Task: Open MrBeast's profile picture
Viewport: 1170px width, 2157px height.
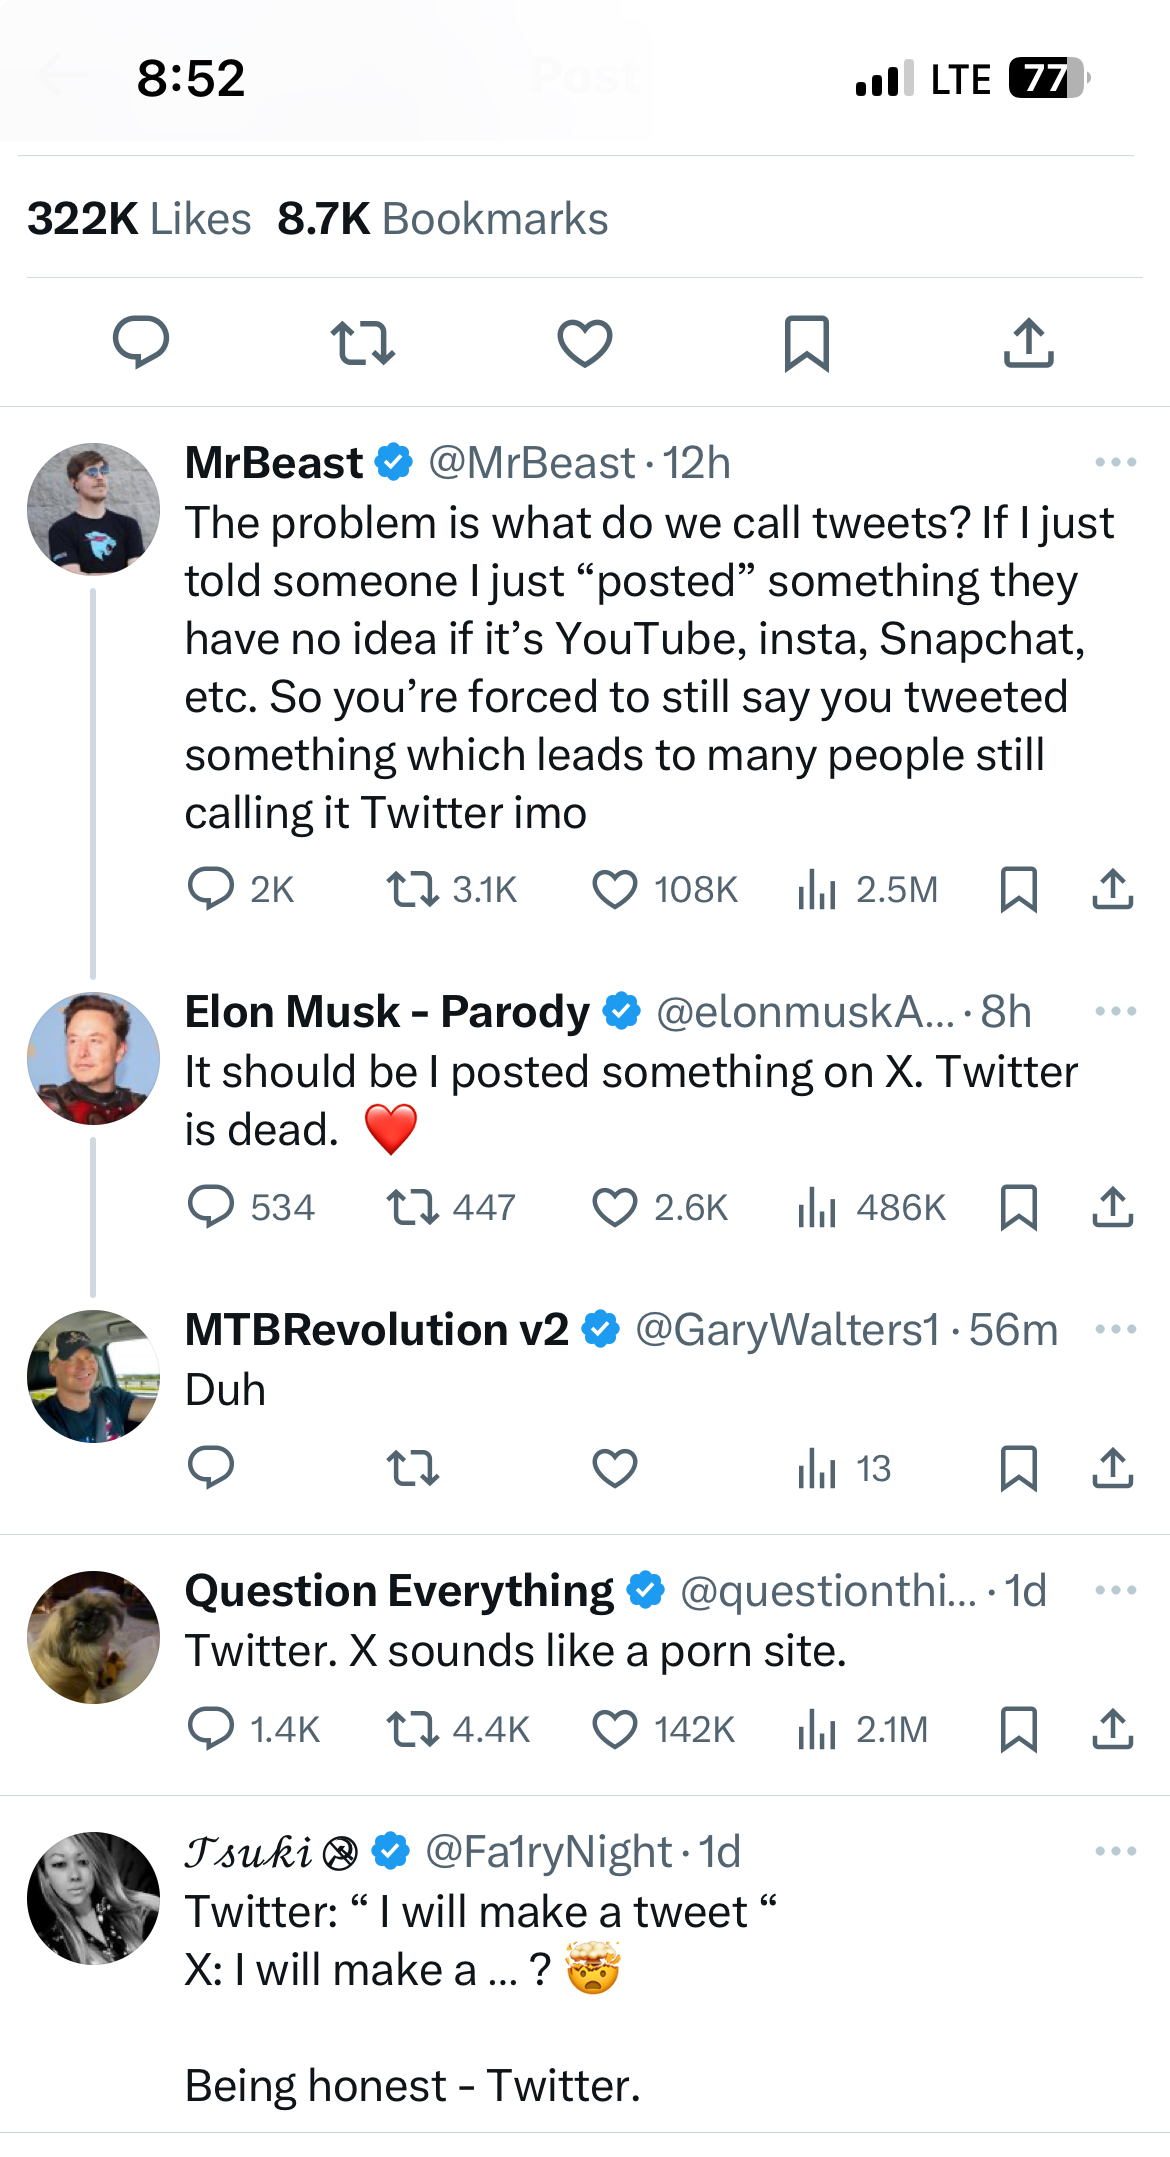Action: pyautogui.click(x=93, y=509)
